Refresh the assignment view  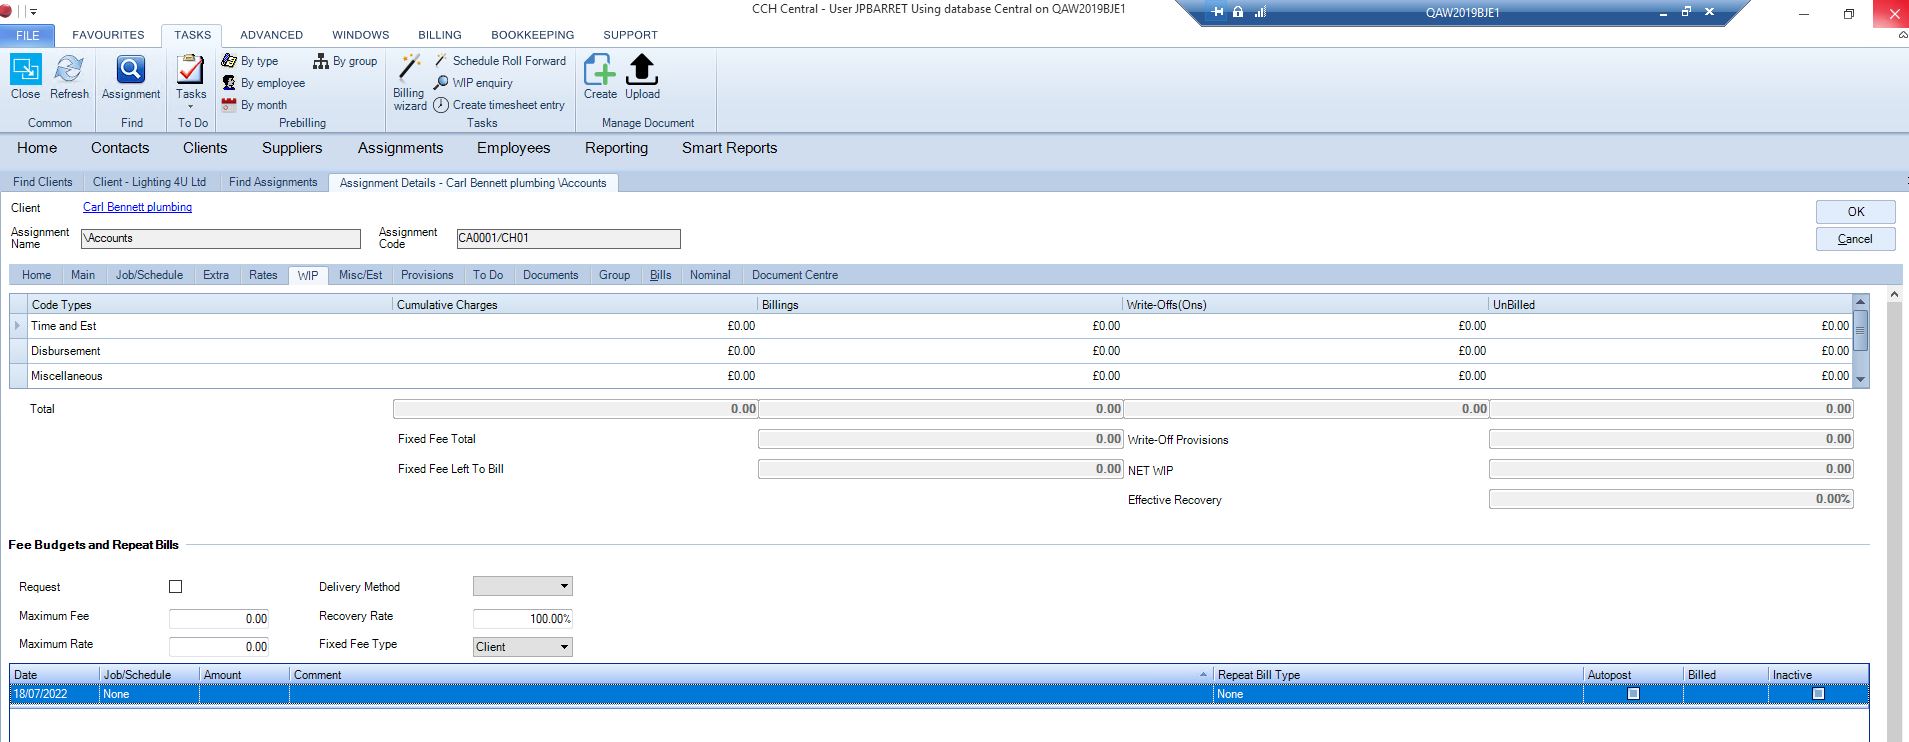coord(69,77)
